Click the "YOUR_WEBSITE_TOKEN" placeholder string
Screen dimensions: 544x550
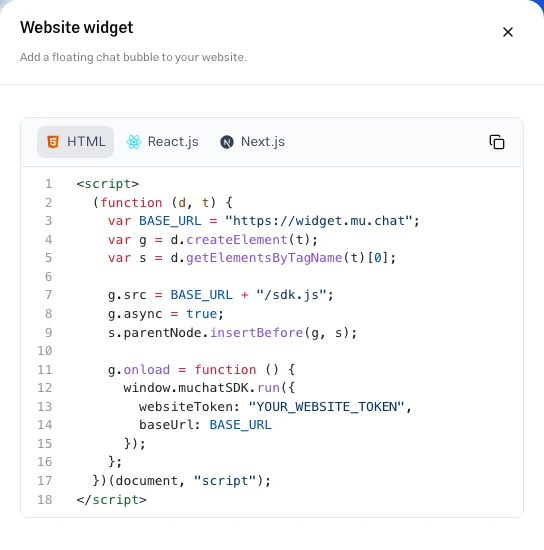pyautogui.click(x=326, y=407)
